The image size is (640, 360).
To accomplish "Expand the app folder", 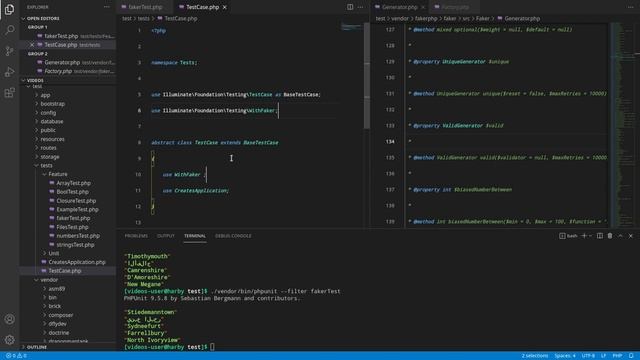I will [45, 95].
